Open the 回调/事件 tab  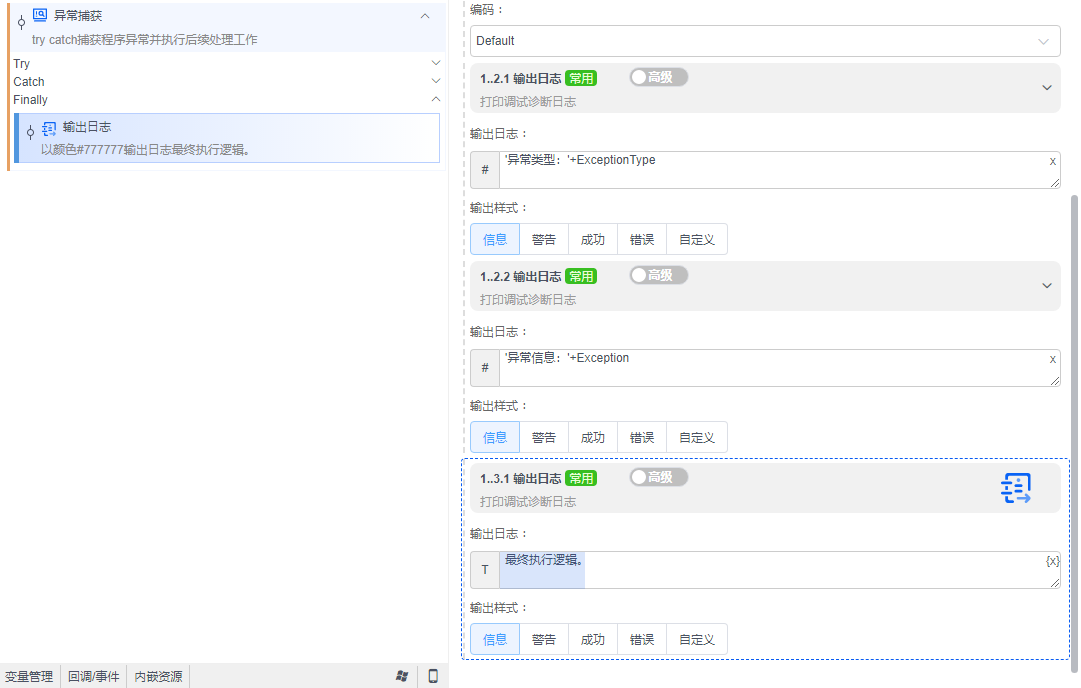(93, 676)
